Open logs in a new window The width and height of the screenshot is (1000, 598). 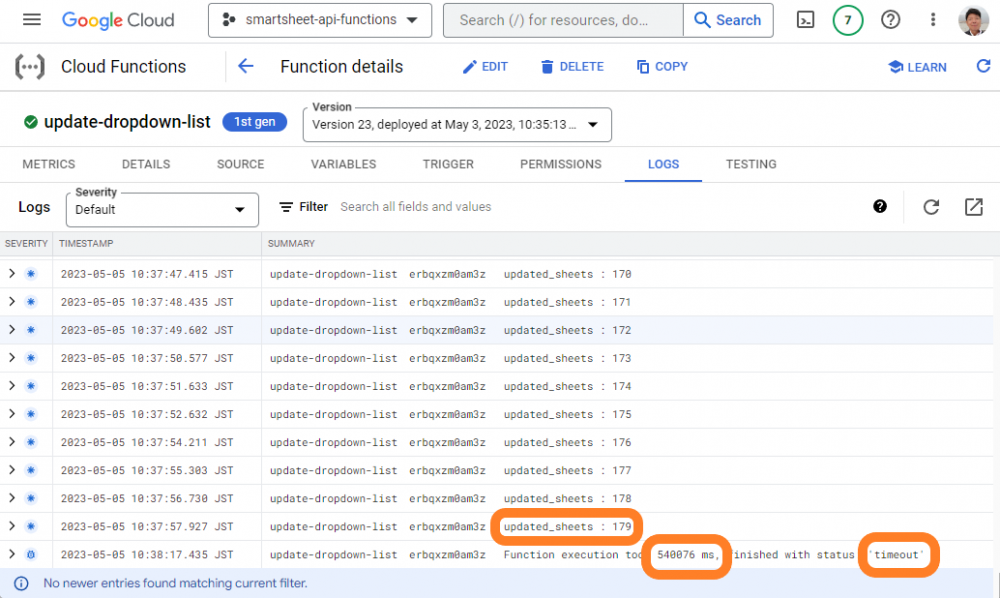click(973, 206)
